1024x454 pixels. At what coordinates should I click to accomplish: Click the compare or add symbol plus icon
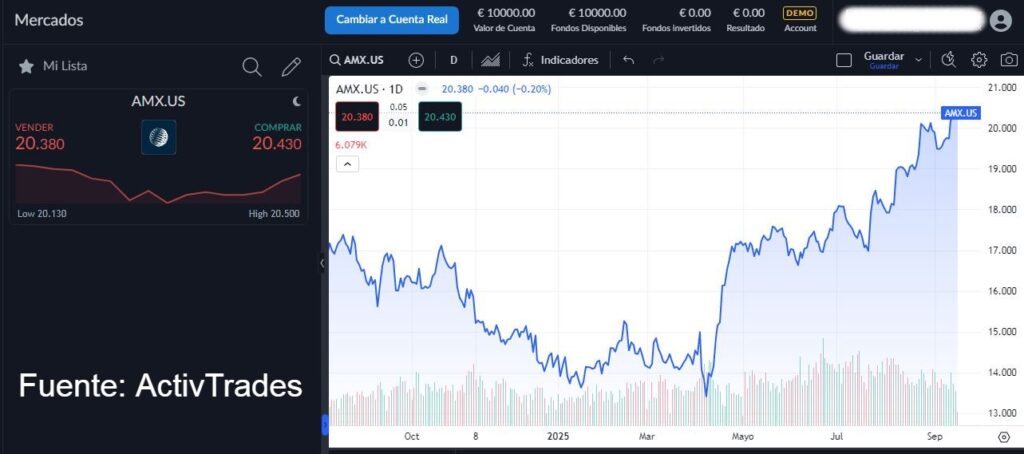tap(416, 60)
